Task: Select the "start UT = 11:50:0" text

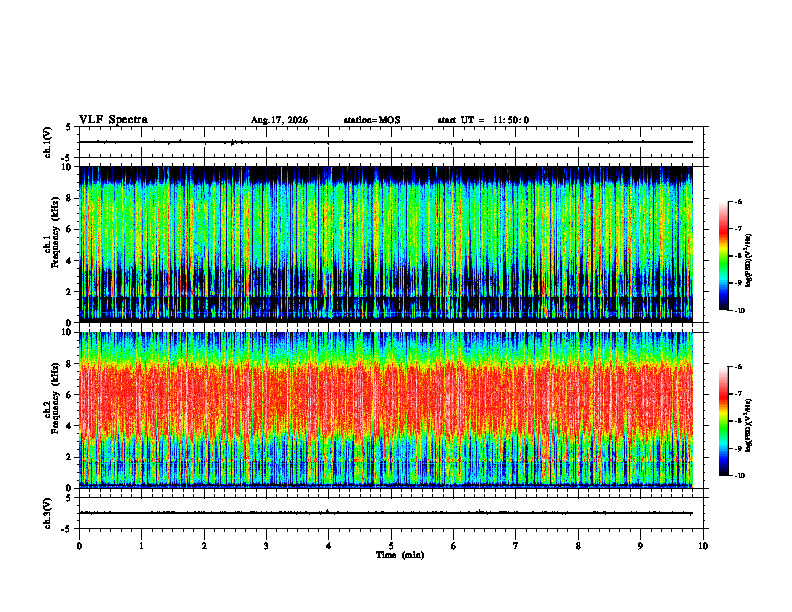Action: point(483,120)
